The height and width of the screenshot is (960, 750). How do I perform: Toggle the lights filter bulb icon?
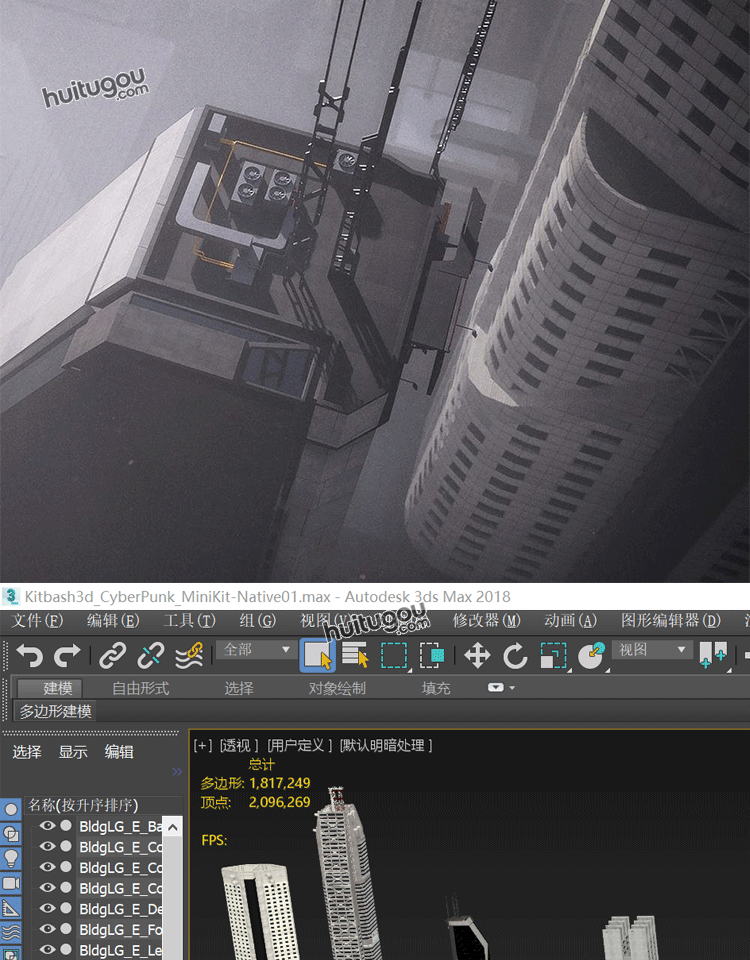(11, 858)
